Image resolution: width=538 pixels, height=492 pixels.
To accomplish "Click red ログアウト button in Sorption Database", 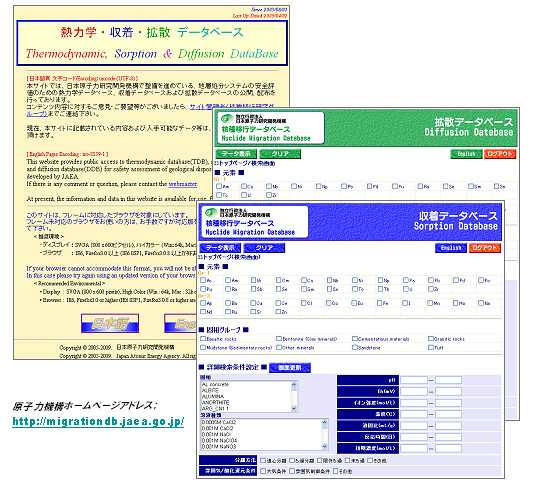I will coord(484,248).
